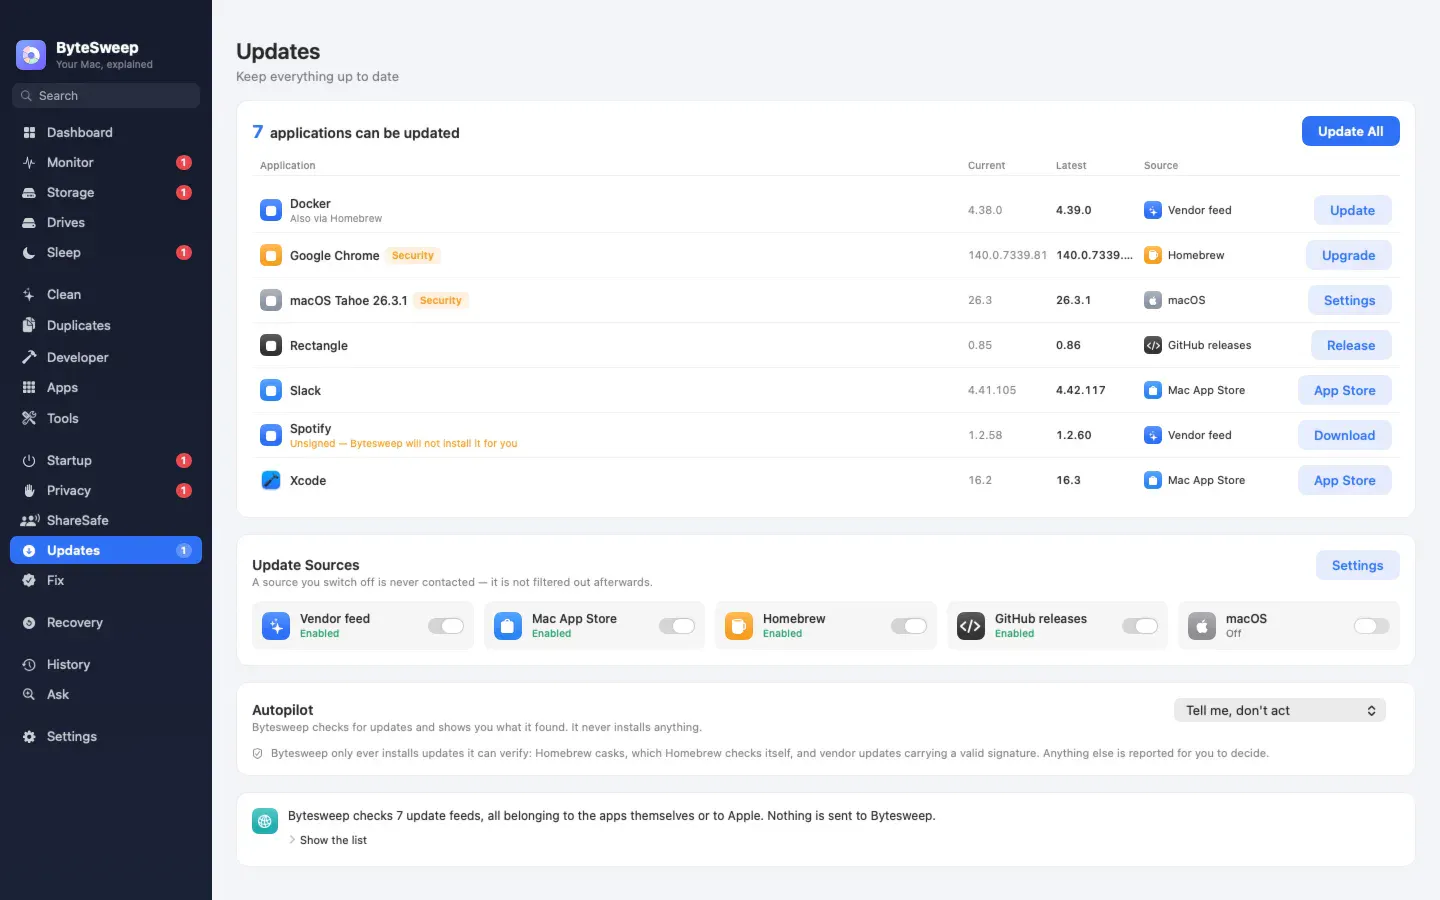This screenshot has height=900, width=1440.
Task: Click the Update All button
Action: point(1351,131)
